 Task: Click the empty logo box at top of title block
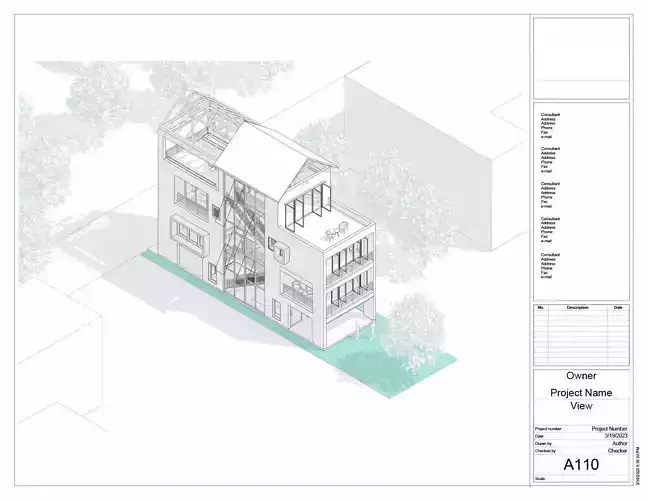[x=581, y=58]
